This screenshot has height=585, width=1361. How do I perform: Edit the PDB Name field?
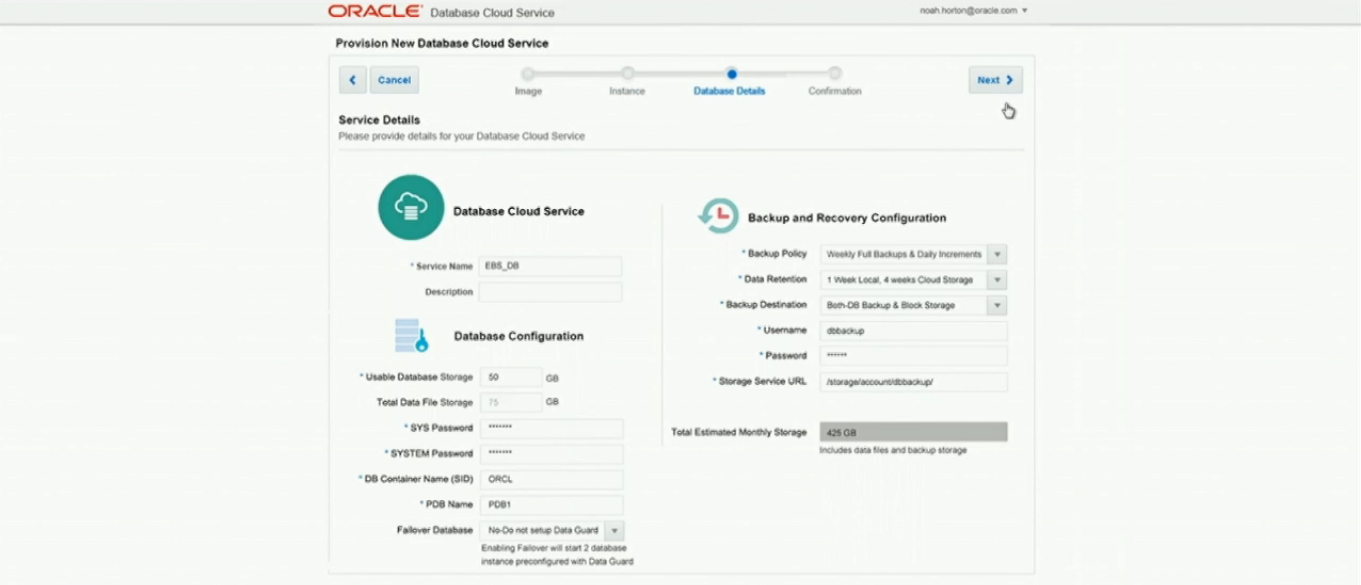(551, 505)
